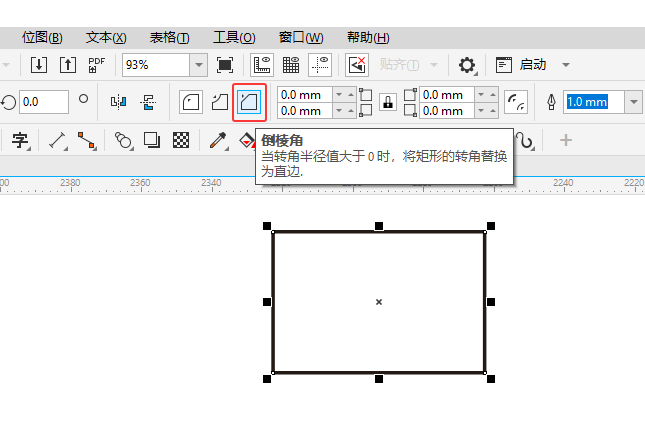Open the options gear icon
This screenshot has height=443, width=645.
pos(467,65)
